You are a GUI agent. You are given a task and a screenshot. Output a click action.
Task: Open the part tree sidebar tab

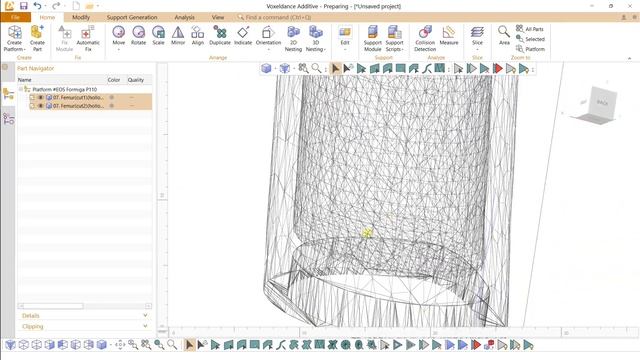[8, 94]
